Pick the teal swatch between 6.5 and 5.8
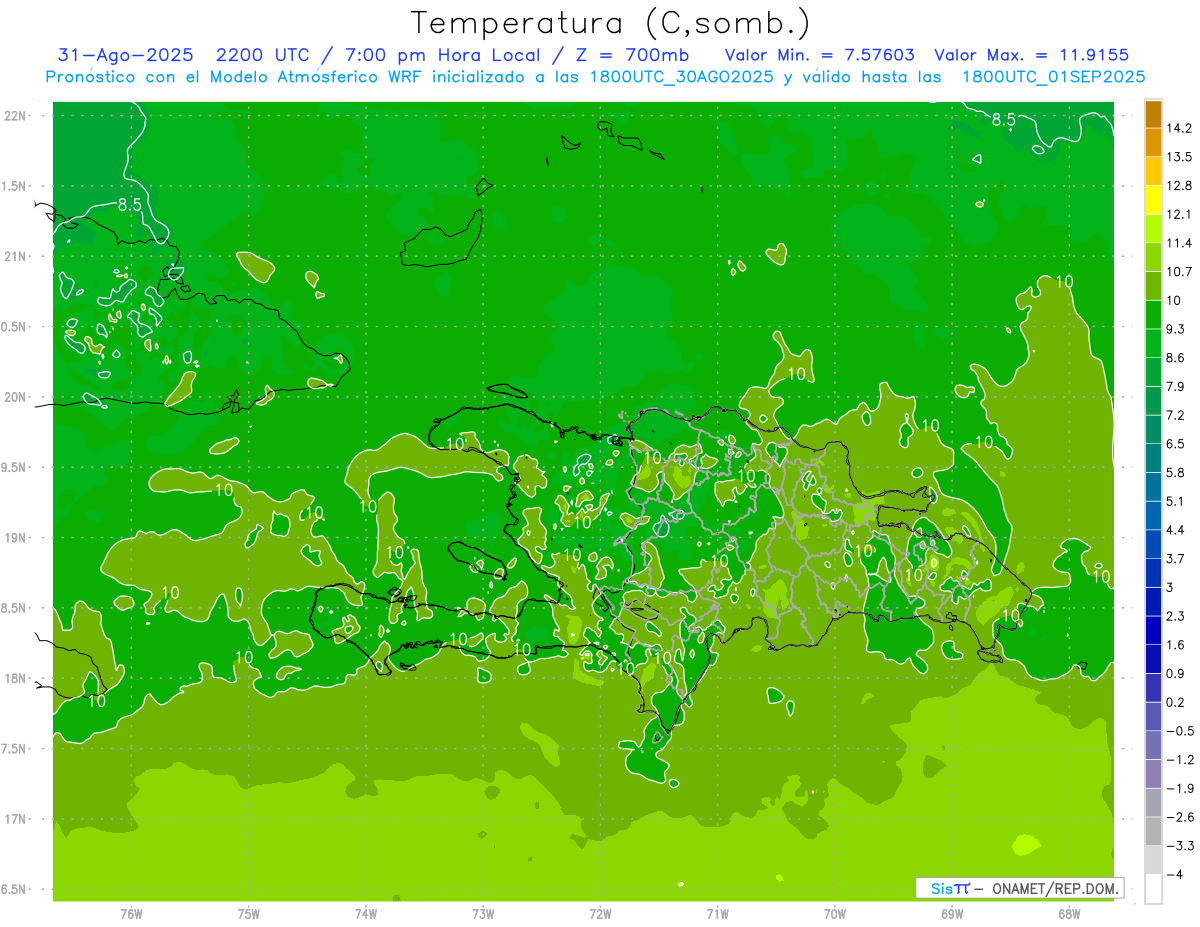This screenshot has height=927, width=1200. [x=1153, y=457]
